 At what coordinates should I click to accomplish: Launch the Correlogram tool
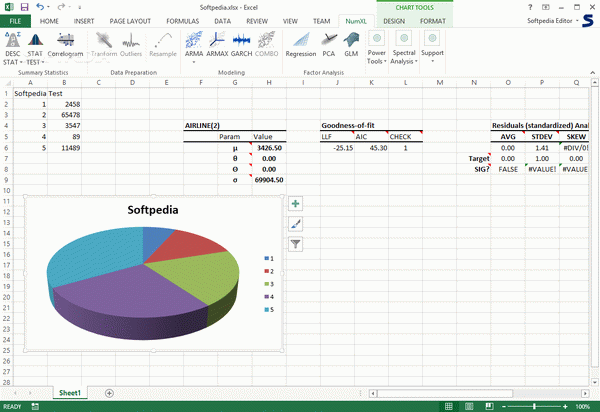click(x=65, y=45)
